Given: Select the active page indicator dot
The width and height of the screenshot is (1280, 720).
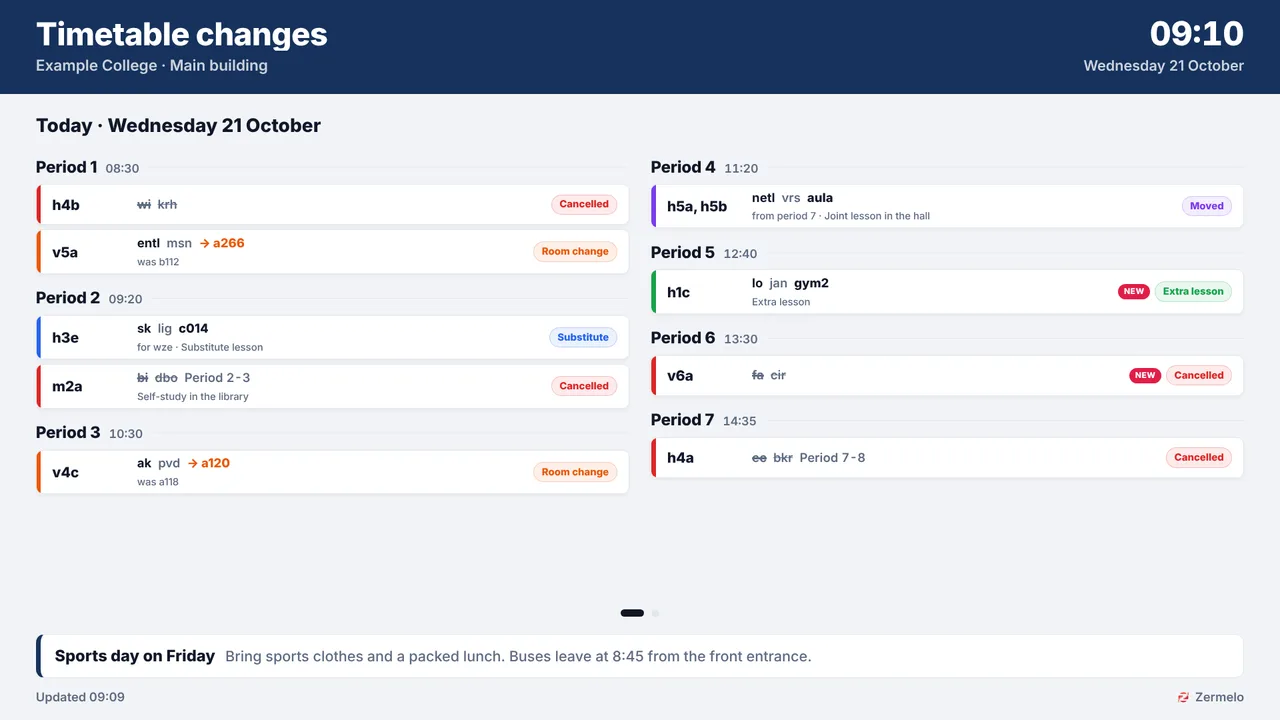Looking at the screenshot, I should [x=632, y=613].
